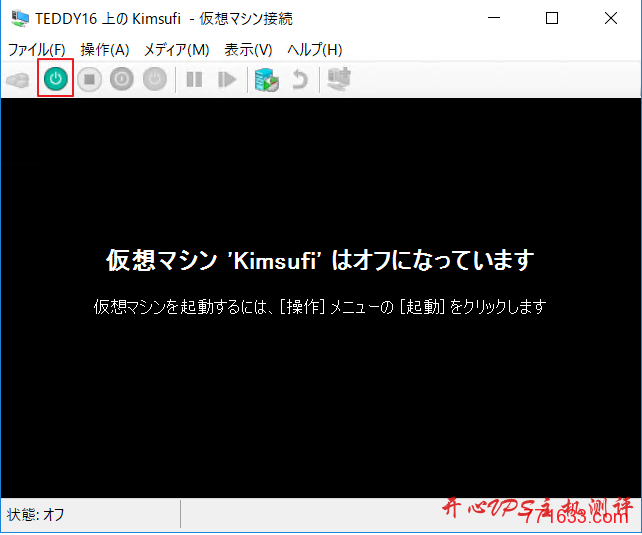Screen dimensions: 642x535
Task: Click the status text 状態: オフ
Action: click(36, 514)
